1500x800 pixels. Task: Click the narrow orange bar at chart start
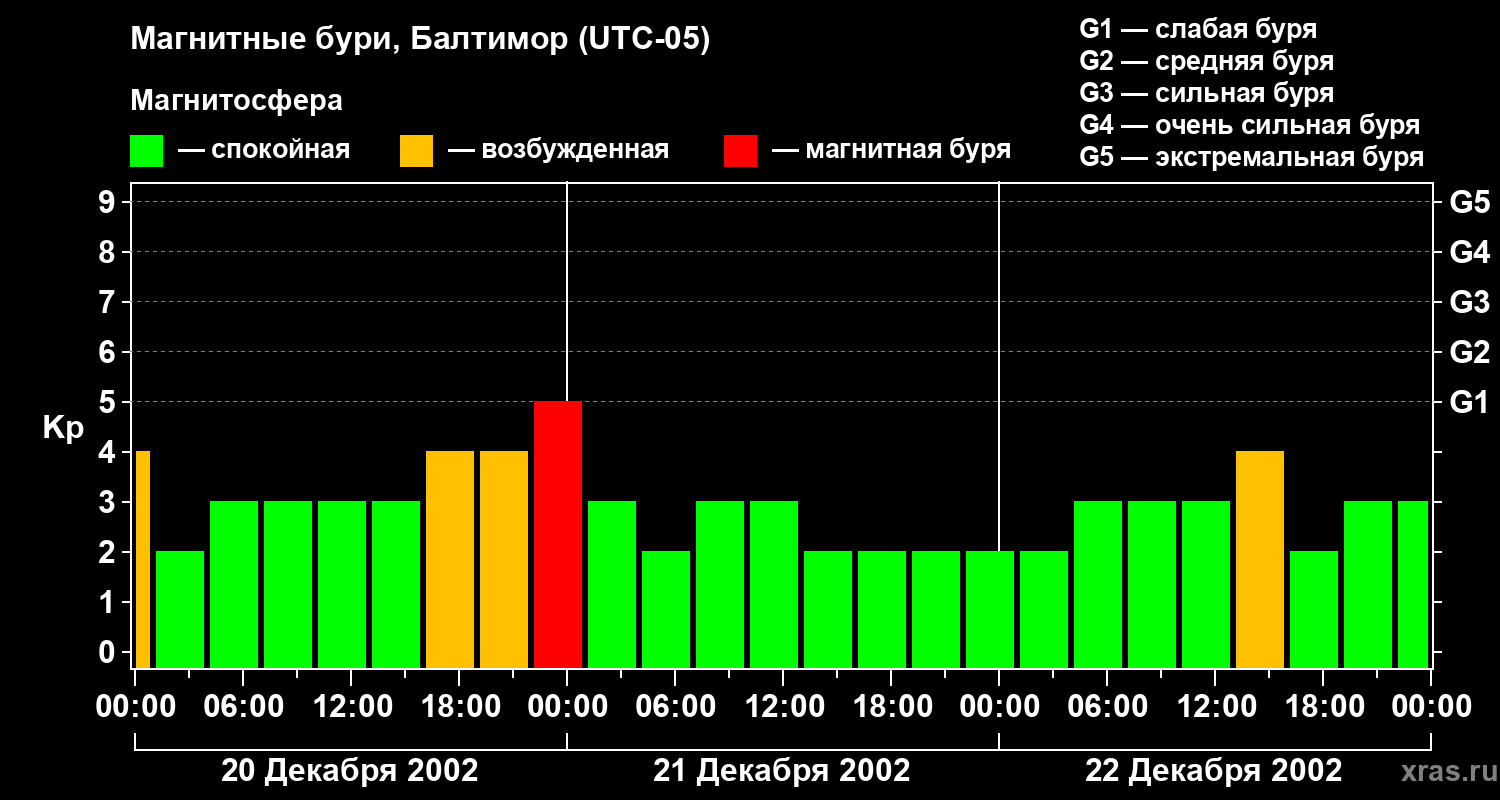(x=142, y=559)
